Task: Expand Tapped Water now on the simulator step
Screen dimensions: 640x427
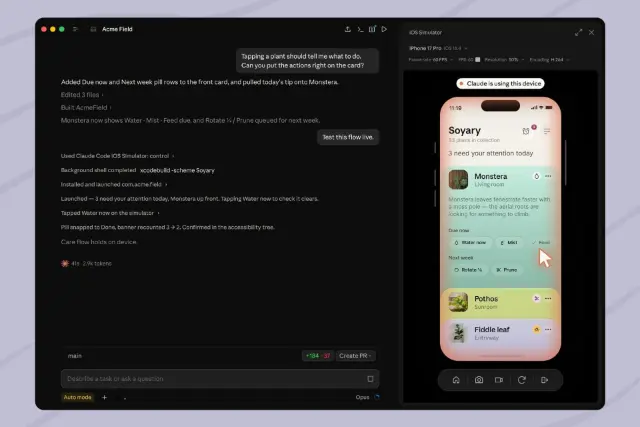Action: [x=110, y=213]
